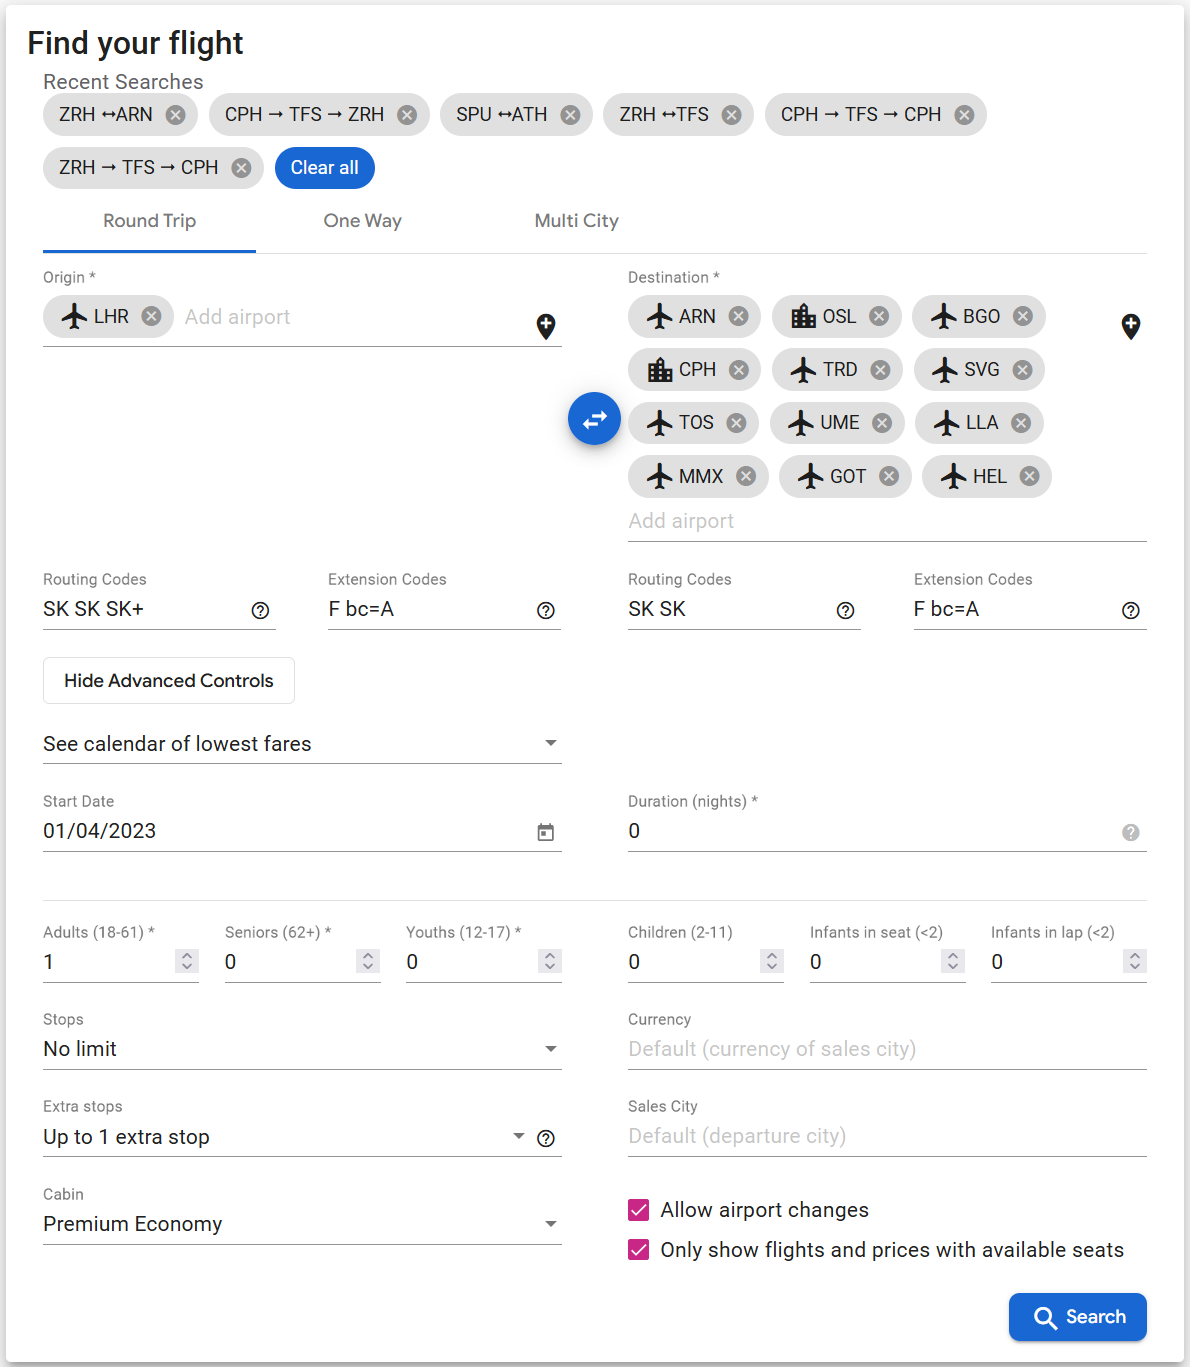Increase Adults count with the stepper

pyautogui.click(x=187, y=956)
